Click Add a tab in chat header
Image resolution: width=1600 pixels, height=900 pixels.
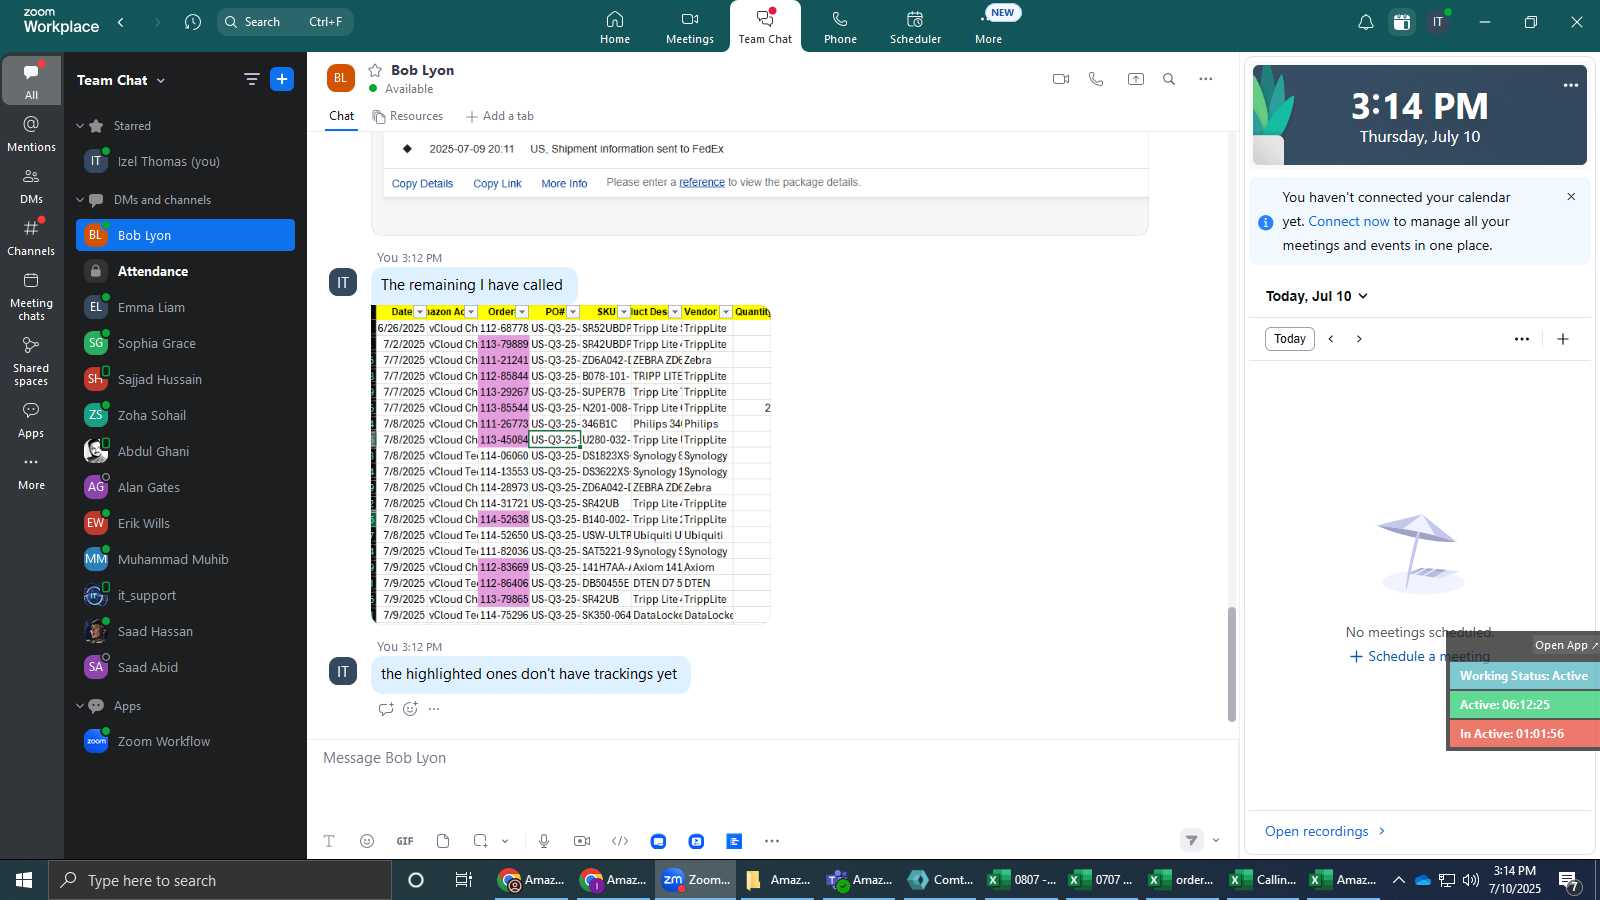(x=500, y=116)
